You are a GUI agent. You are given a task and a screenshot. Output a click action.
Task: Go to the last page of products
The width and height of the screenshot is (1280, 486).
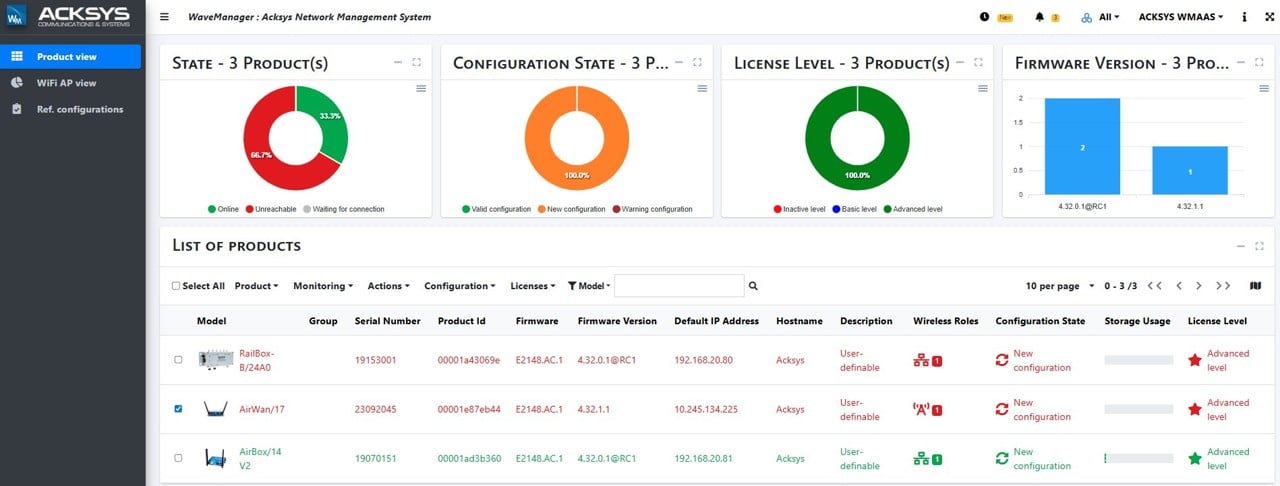pos(1223,286)
